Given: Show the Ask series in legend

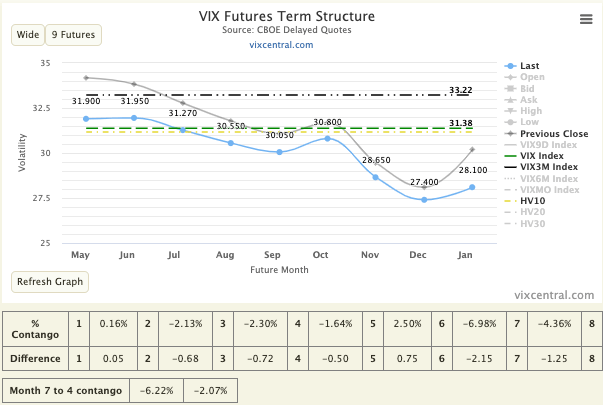Looking at the screenshot, I should tap(530, 100).
